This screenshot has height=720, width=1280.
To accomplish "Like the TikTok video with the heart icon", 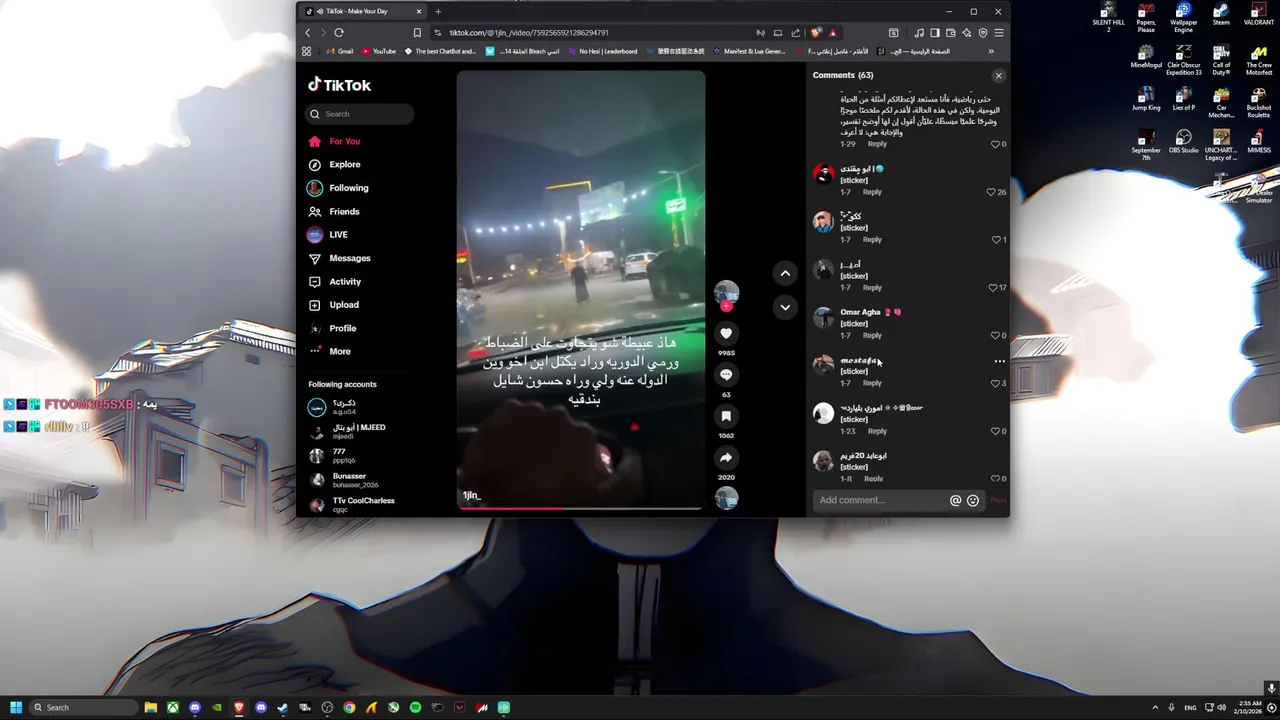I will click(x=726, y=333).
